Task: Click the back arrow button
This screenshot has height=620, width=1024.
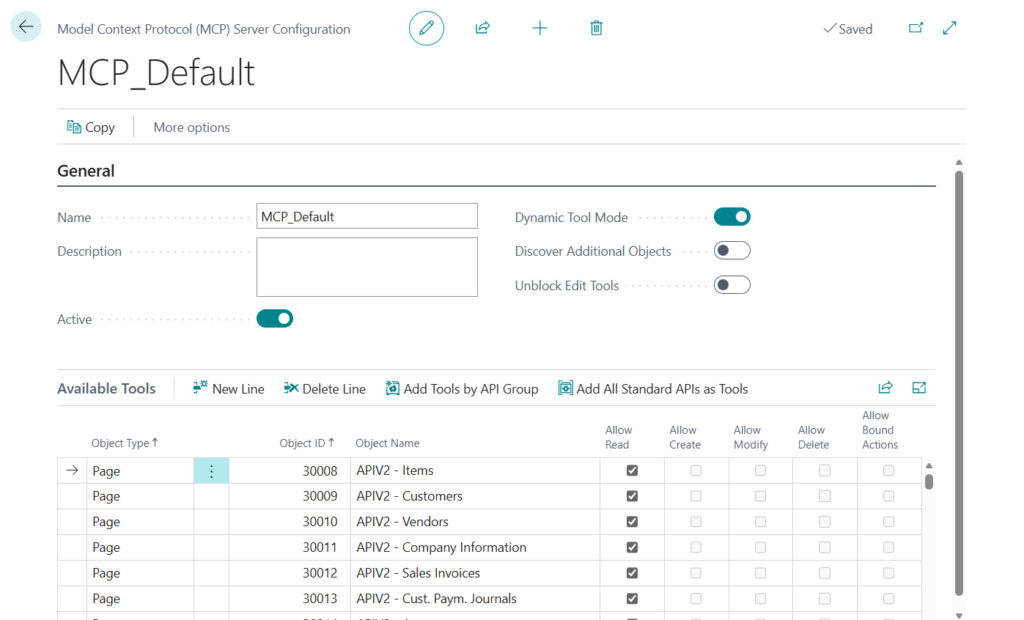Action: point(26,28)
